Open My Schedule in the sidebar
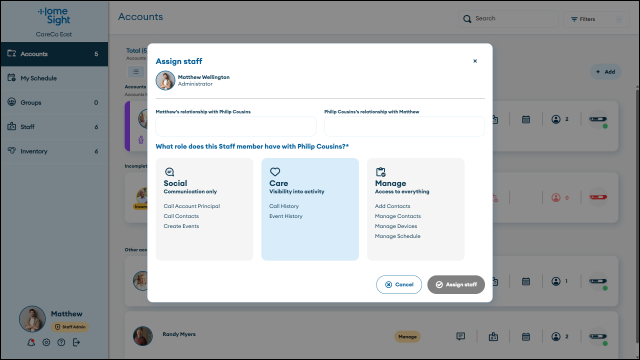The height and width of the screenshot is (360, 640). [54, 78]
